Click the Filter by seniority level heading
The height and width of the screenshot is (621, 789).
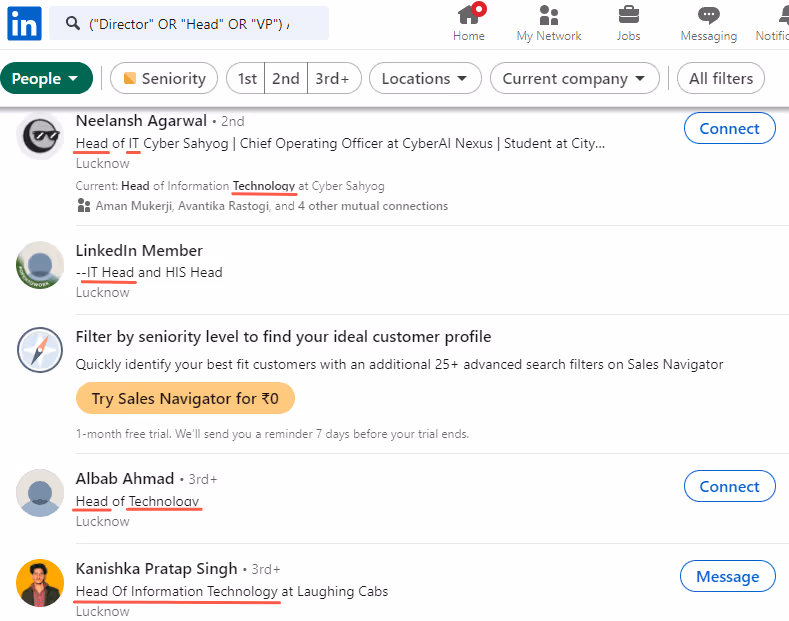283,336
